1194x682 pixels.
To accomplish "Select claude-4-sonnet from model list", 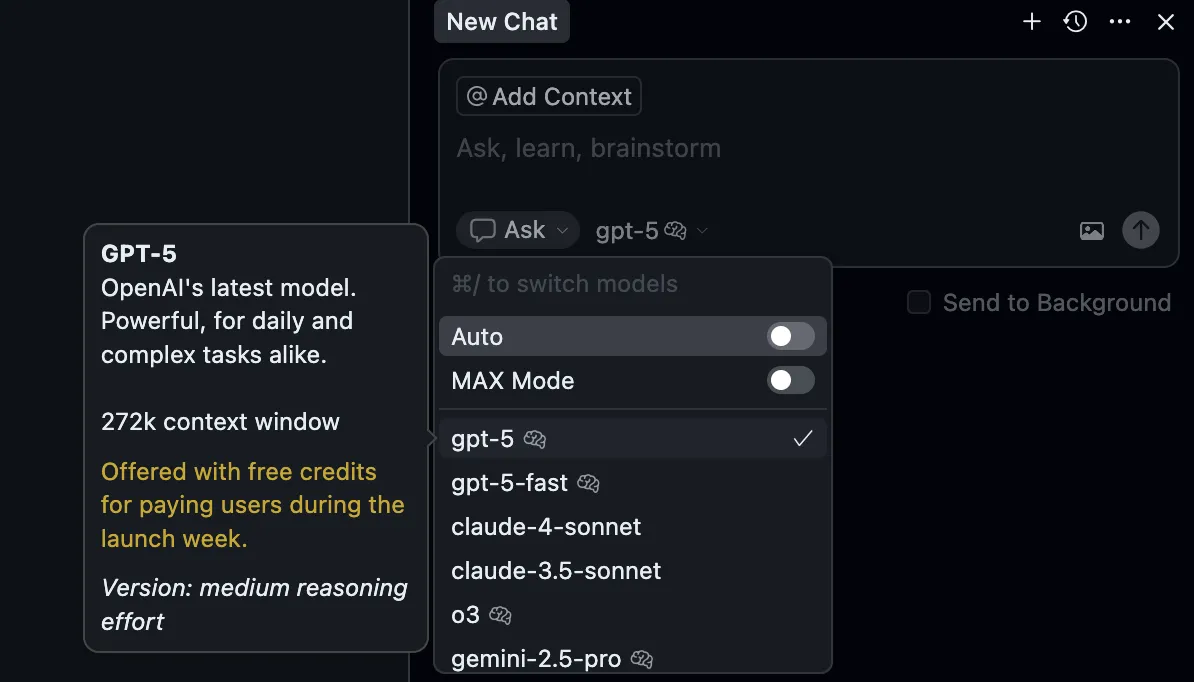I will point(546,527).
